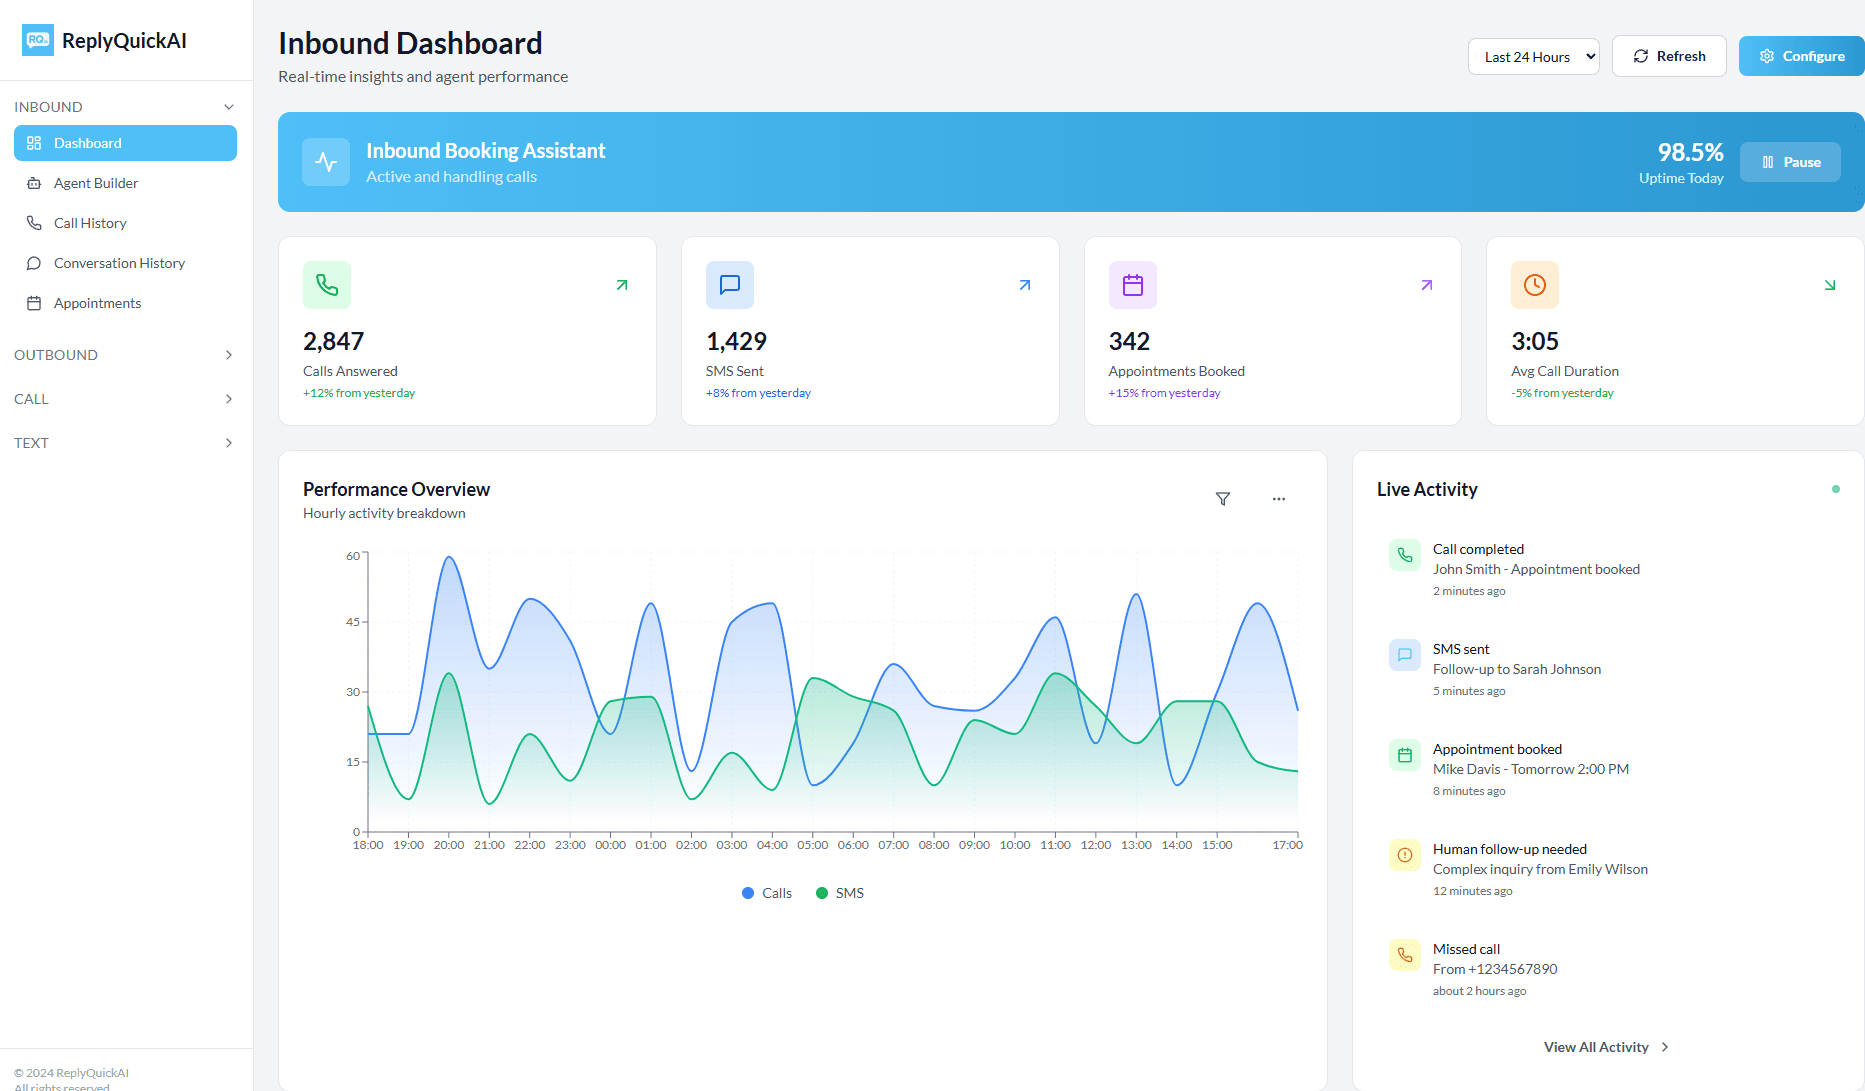Select Appointments in the sidebar
The height and width of the screenshot is (1091, 1865).
97,302
